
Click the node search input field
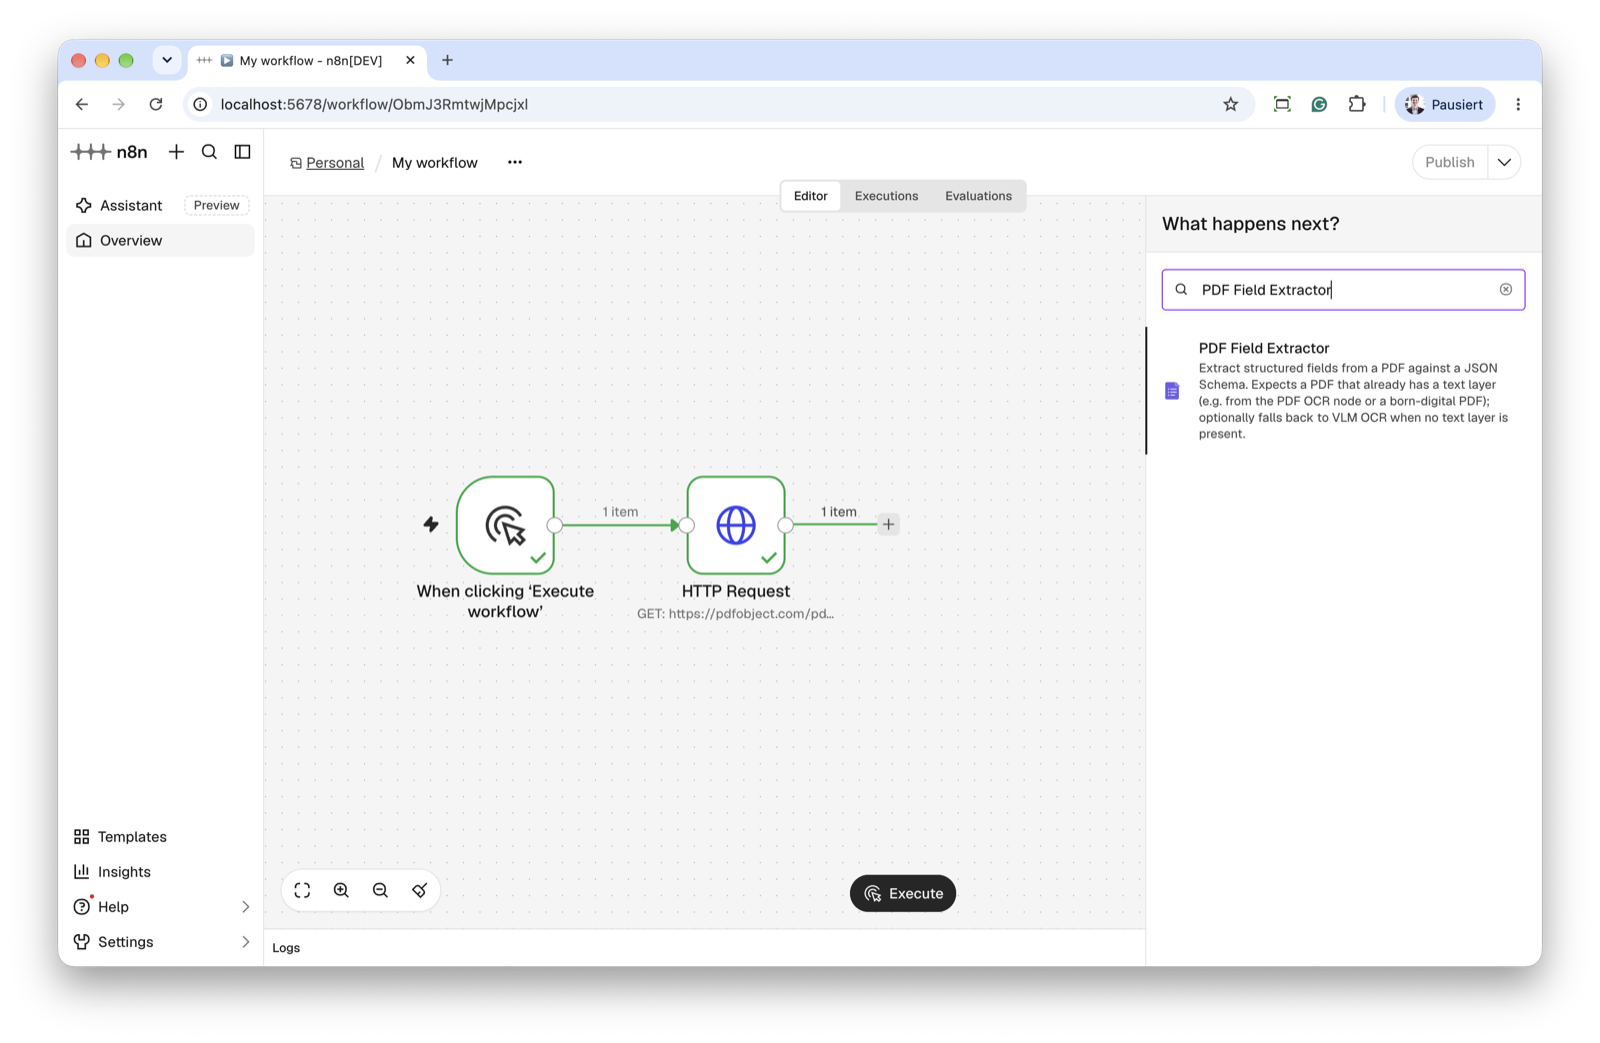(x=1342, y=290)
